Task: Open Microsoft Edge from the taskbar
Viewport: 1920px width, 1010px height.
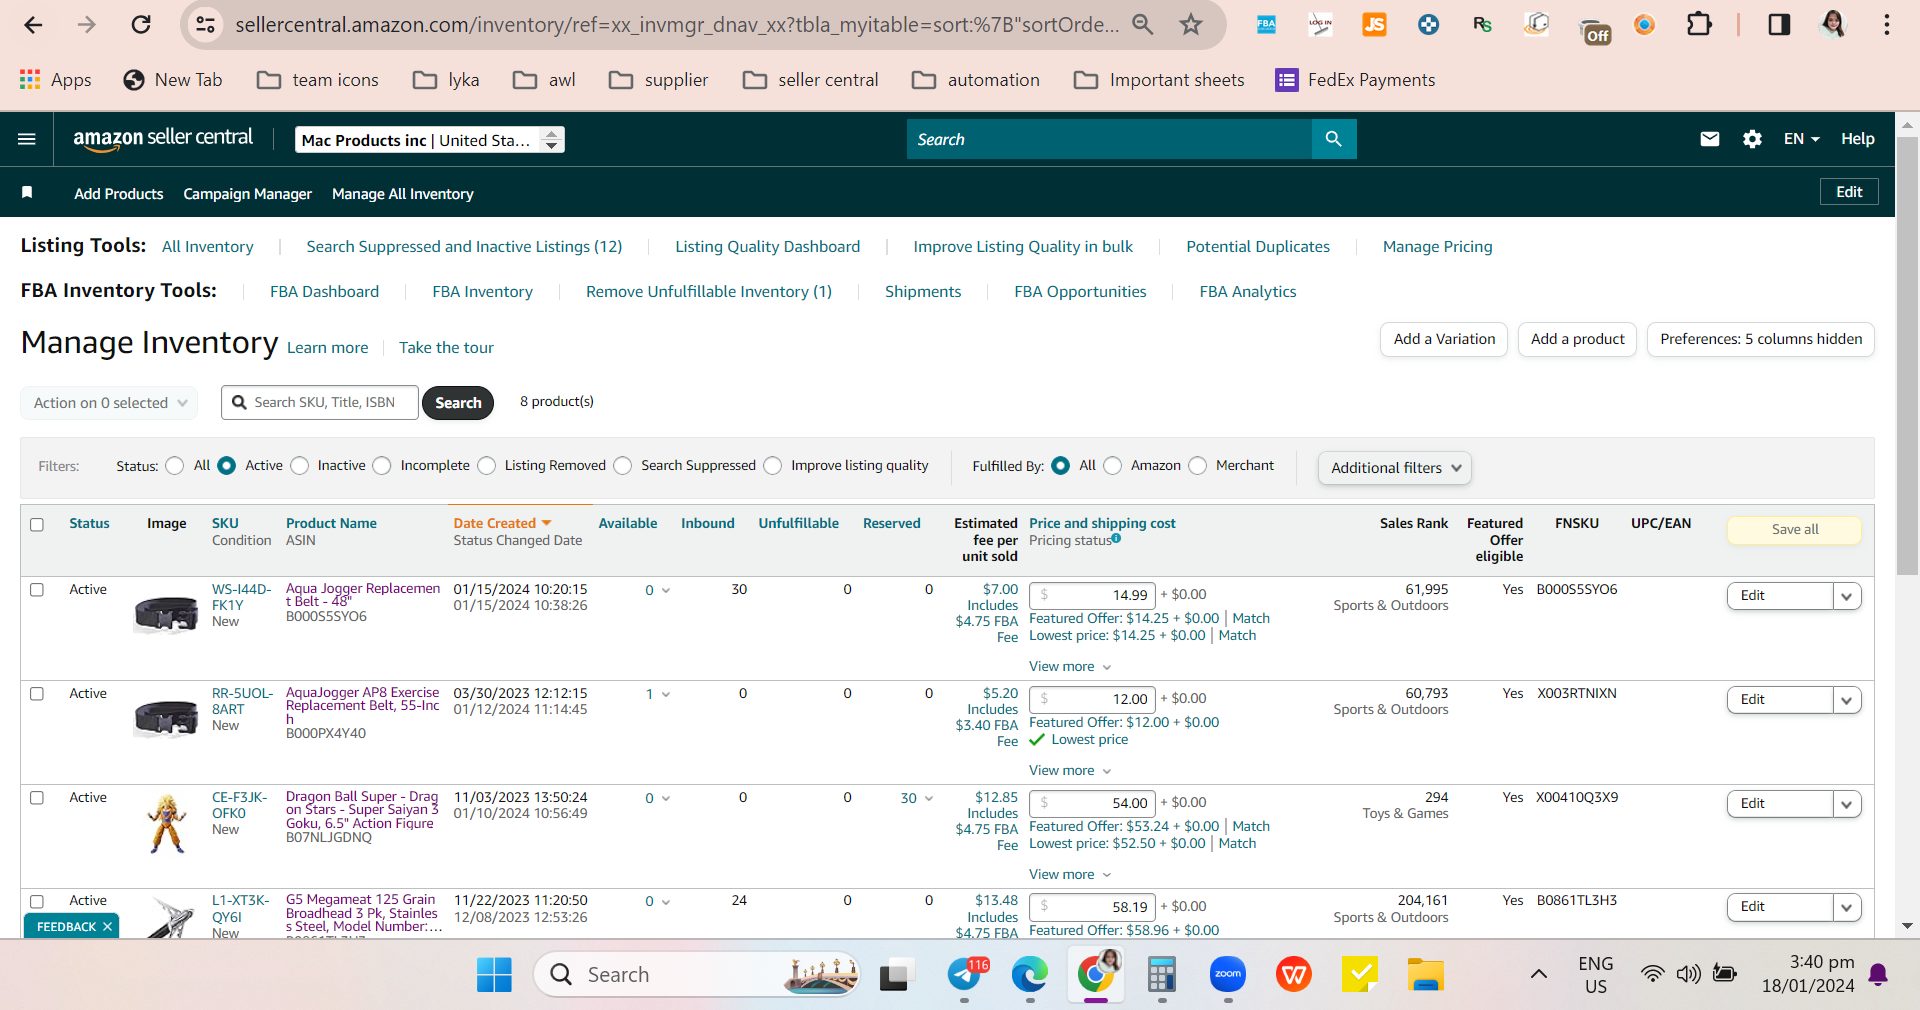Action: click(x=1029, y=974)
